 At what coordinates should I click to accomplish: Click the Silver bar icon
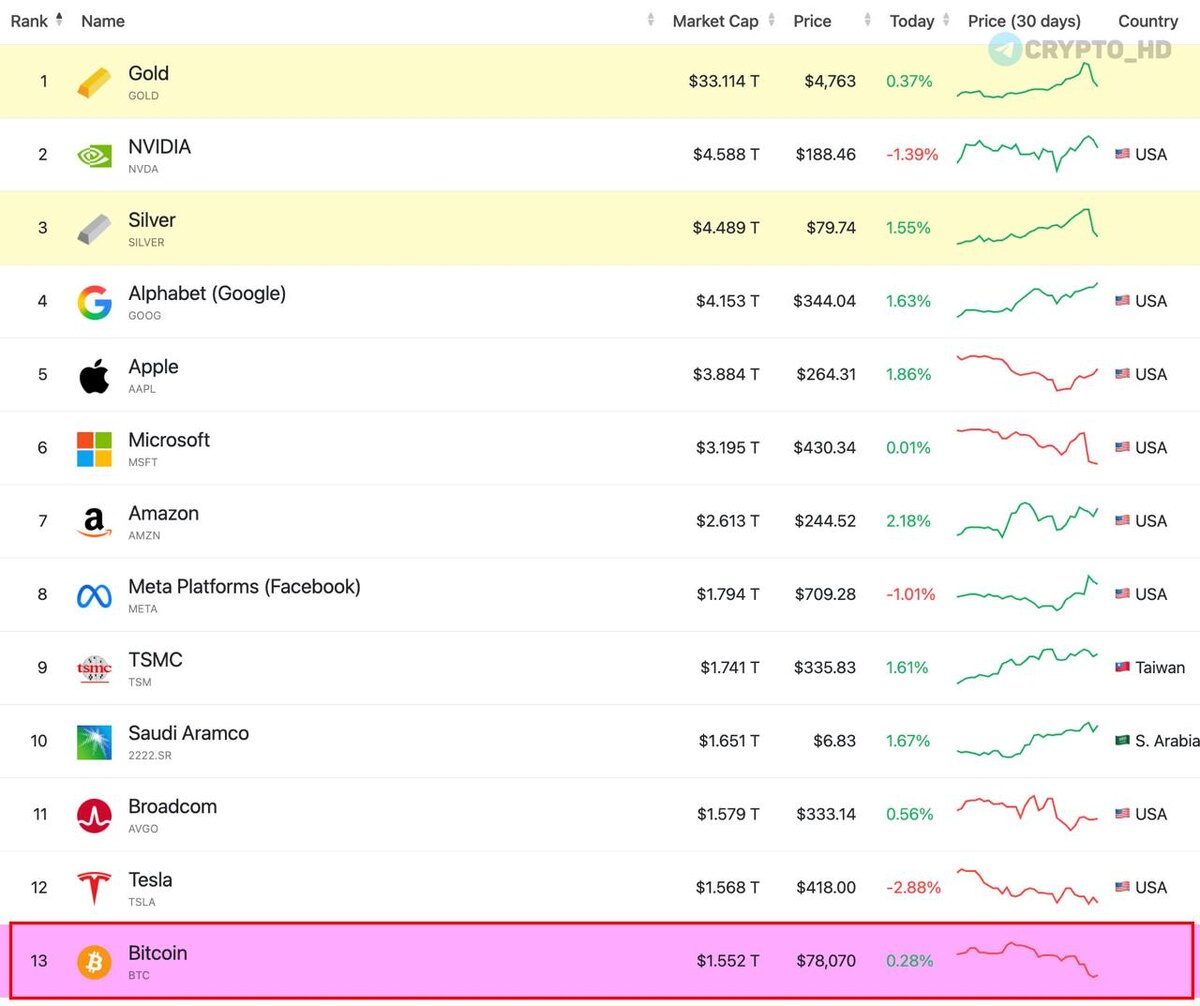95,229
